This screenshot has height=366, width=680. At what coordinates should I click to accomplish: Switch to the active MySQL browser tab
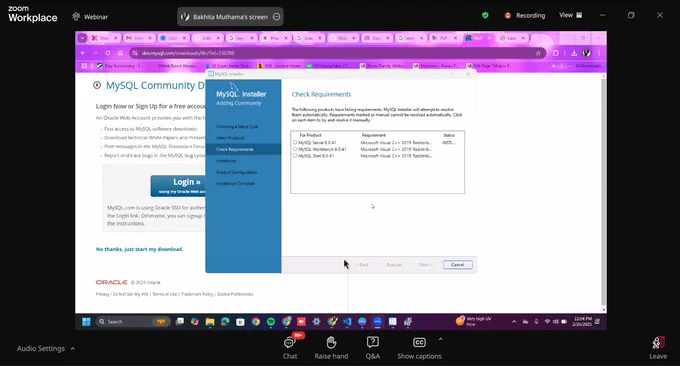click(x=477, y=38)
